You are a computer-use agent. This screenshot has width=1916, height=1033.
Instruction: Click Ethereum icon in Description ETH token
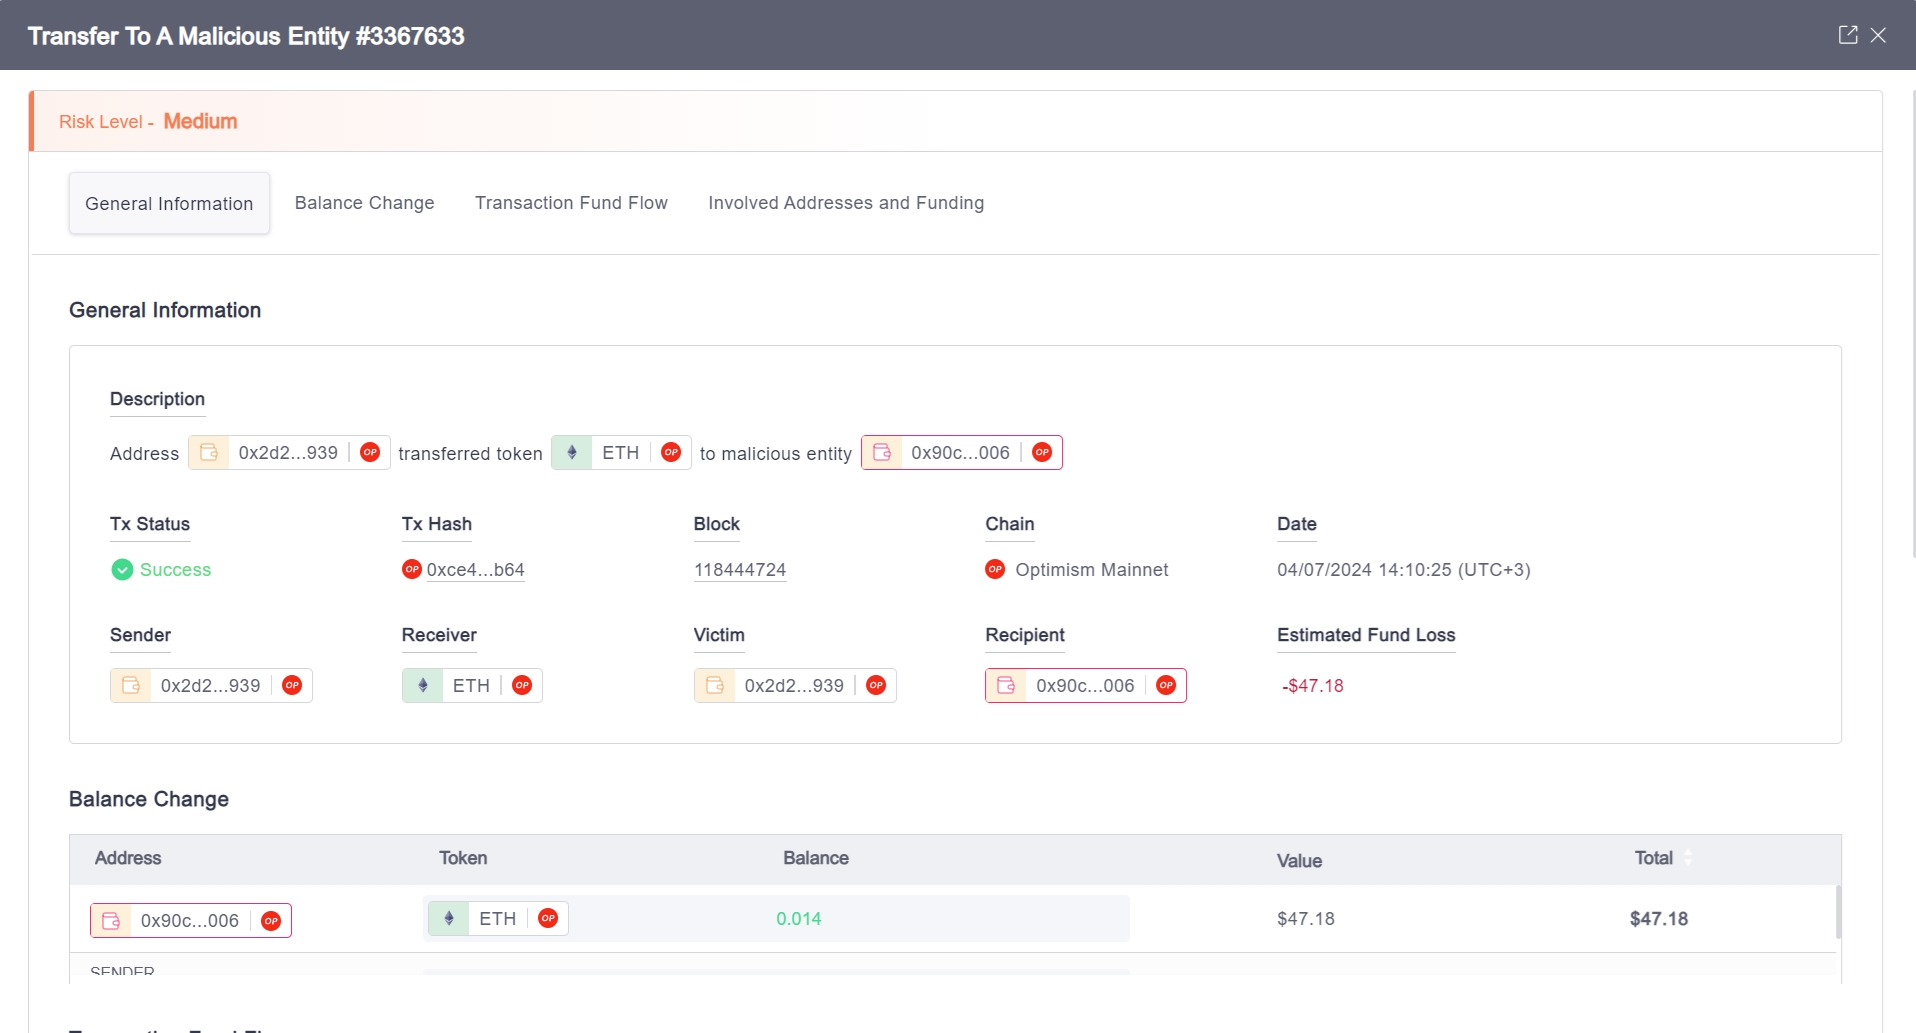572,453
